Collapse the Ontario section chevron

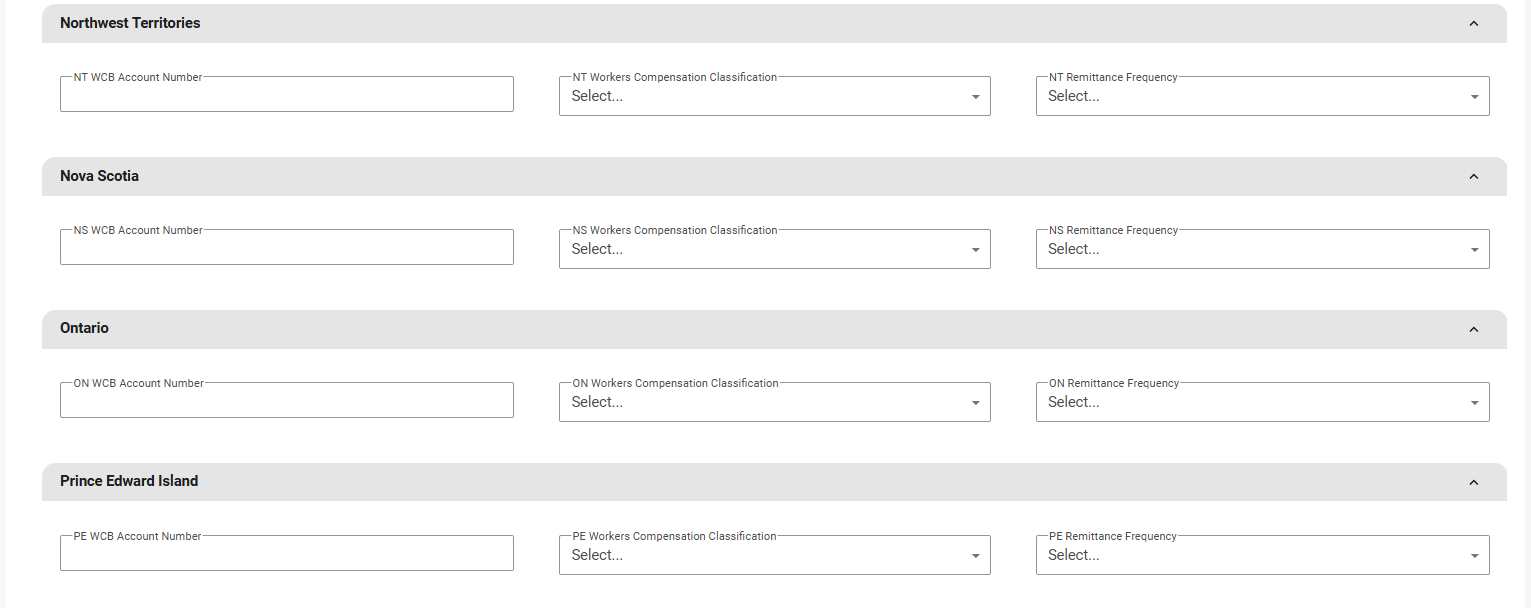[1473, 329]
